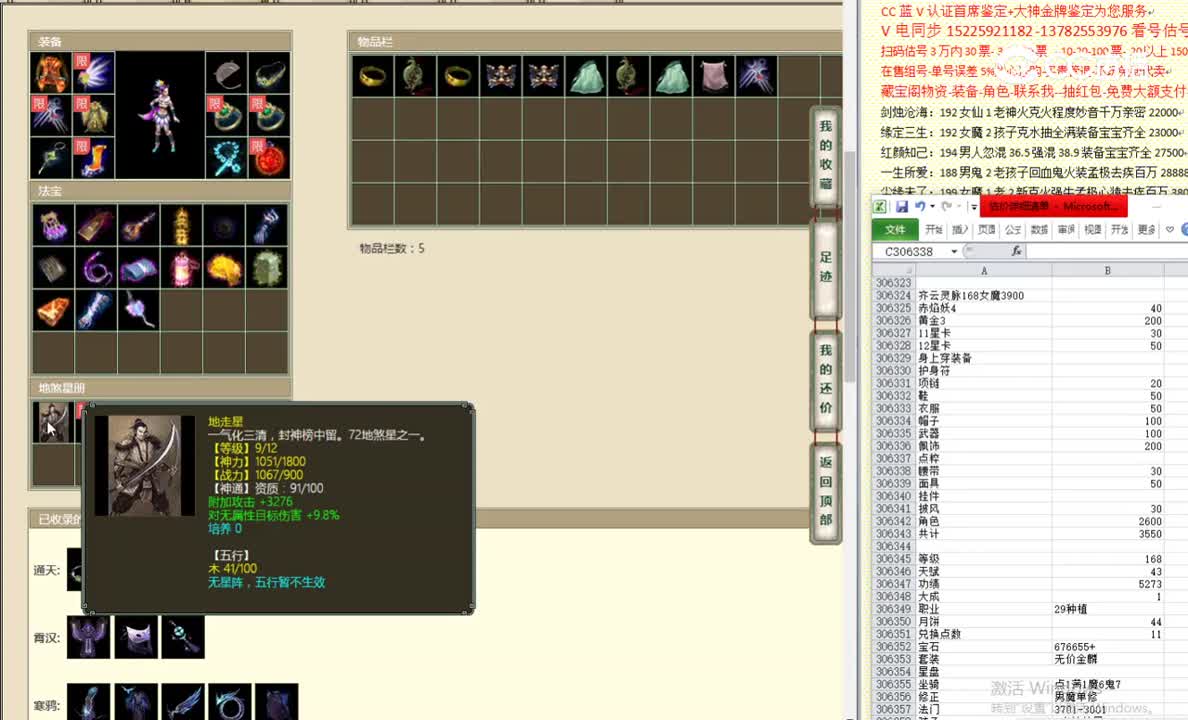Screen dimensions: 1188x720
Task: Select the claw weapon in inventory bar
Action: [755, 76]
